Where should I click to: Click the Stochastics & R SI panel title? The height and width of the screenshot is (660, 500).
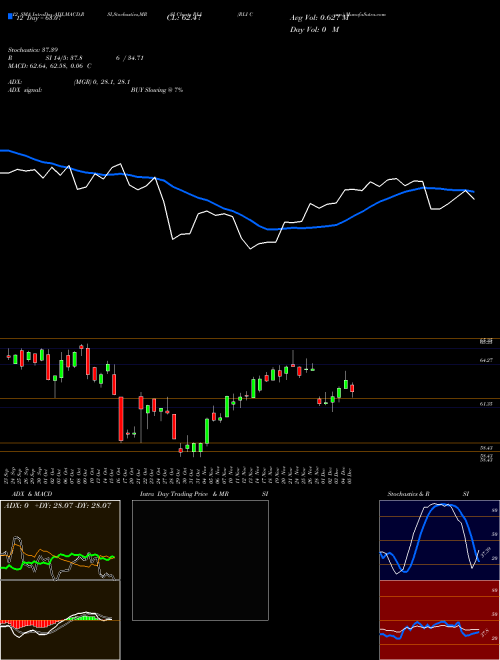click(x=428, y=494)
